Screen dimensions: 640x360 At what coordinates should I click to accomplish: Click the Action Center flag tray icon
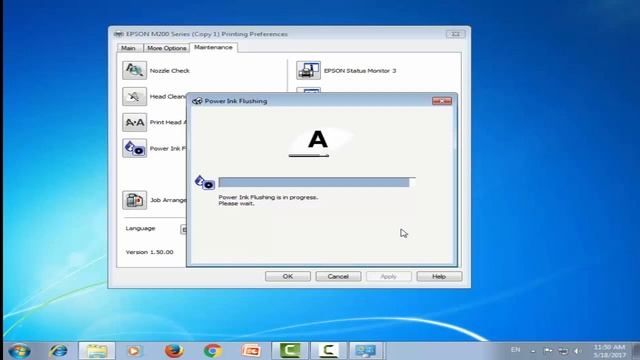[x=548, y=351]
